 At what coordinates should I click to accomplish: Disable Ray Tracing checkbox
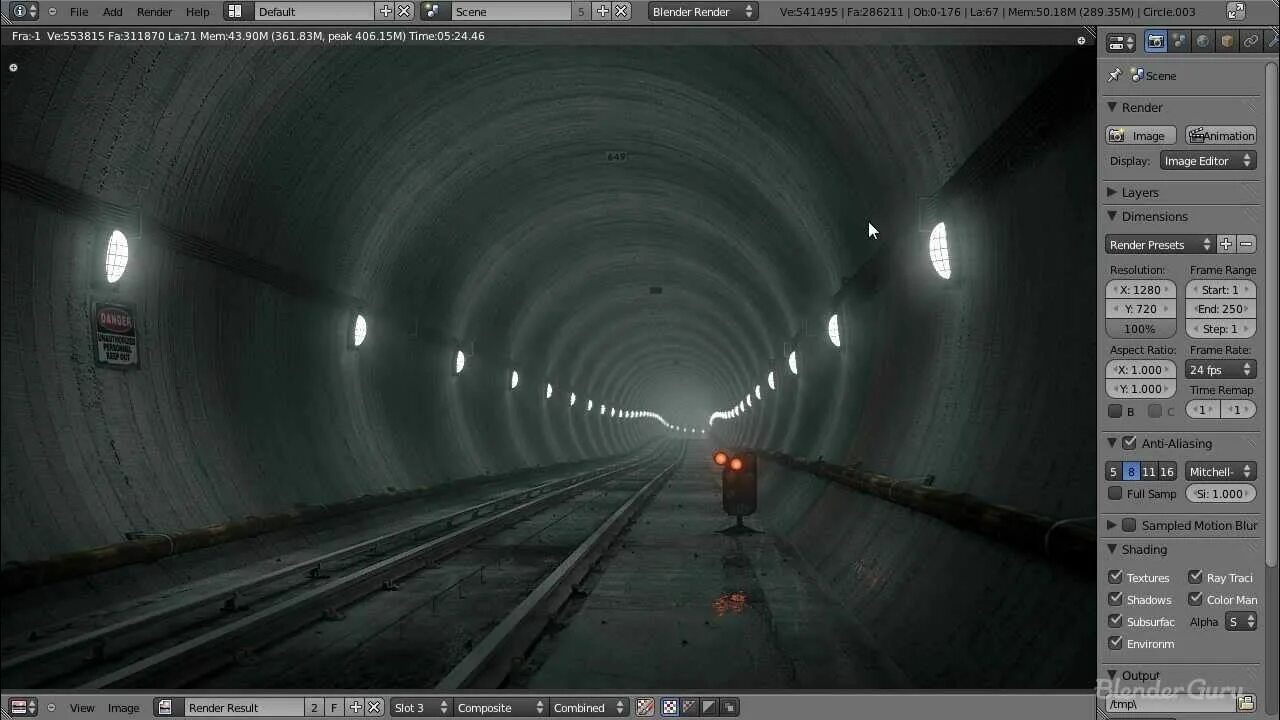(x=1195, y=577)
